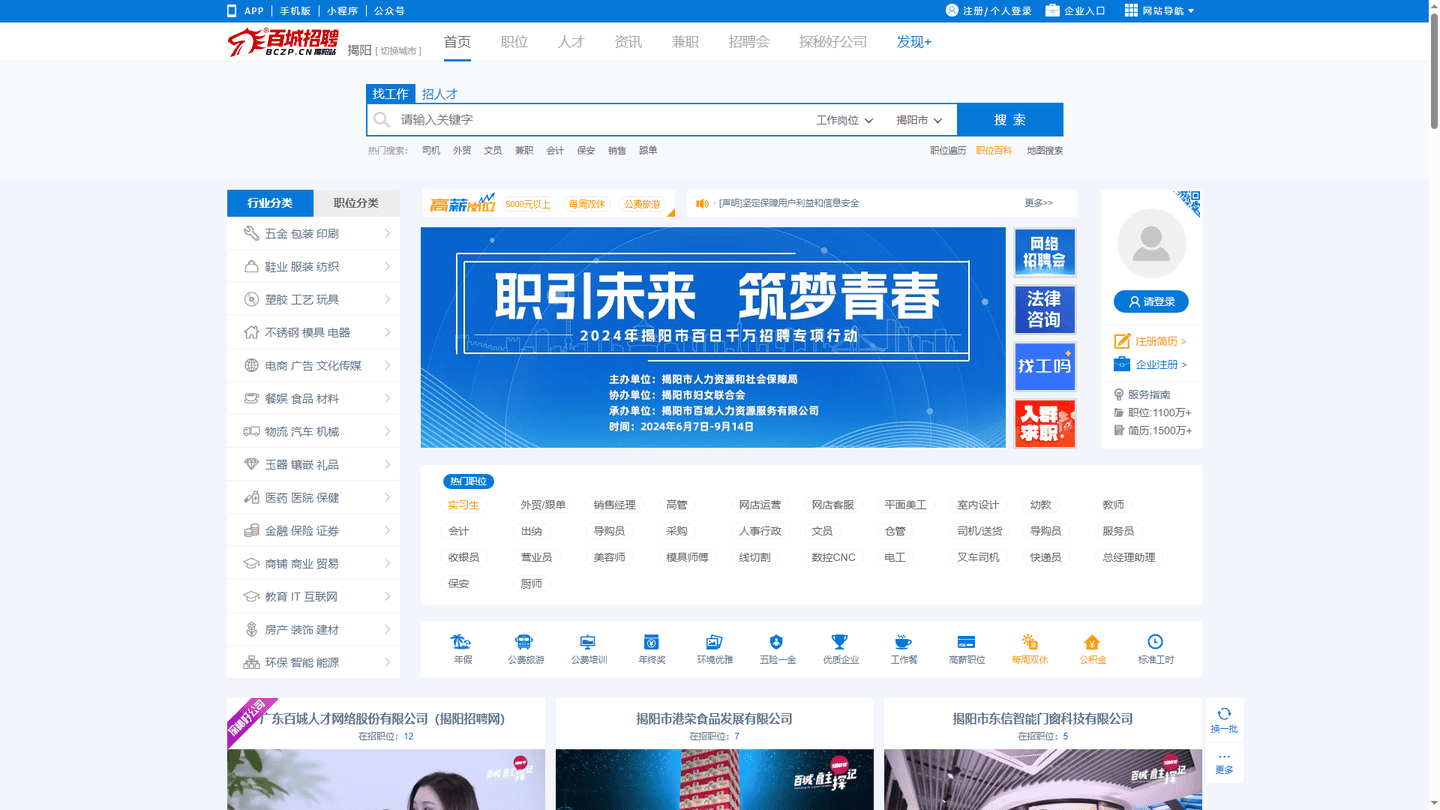Click the 5000元以上 salary tag

coord(527,204)
